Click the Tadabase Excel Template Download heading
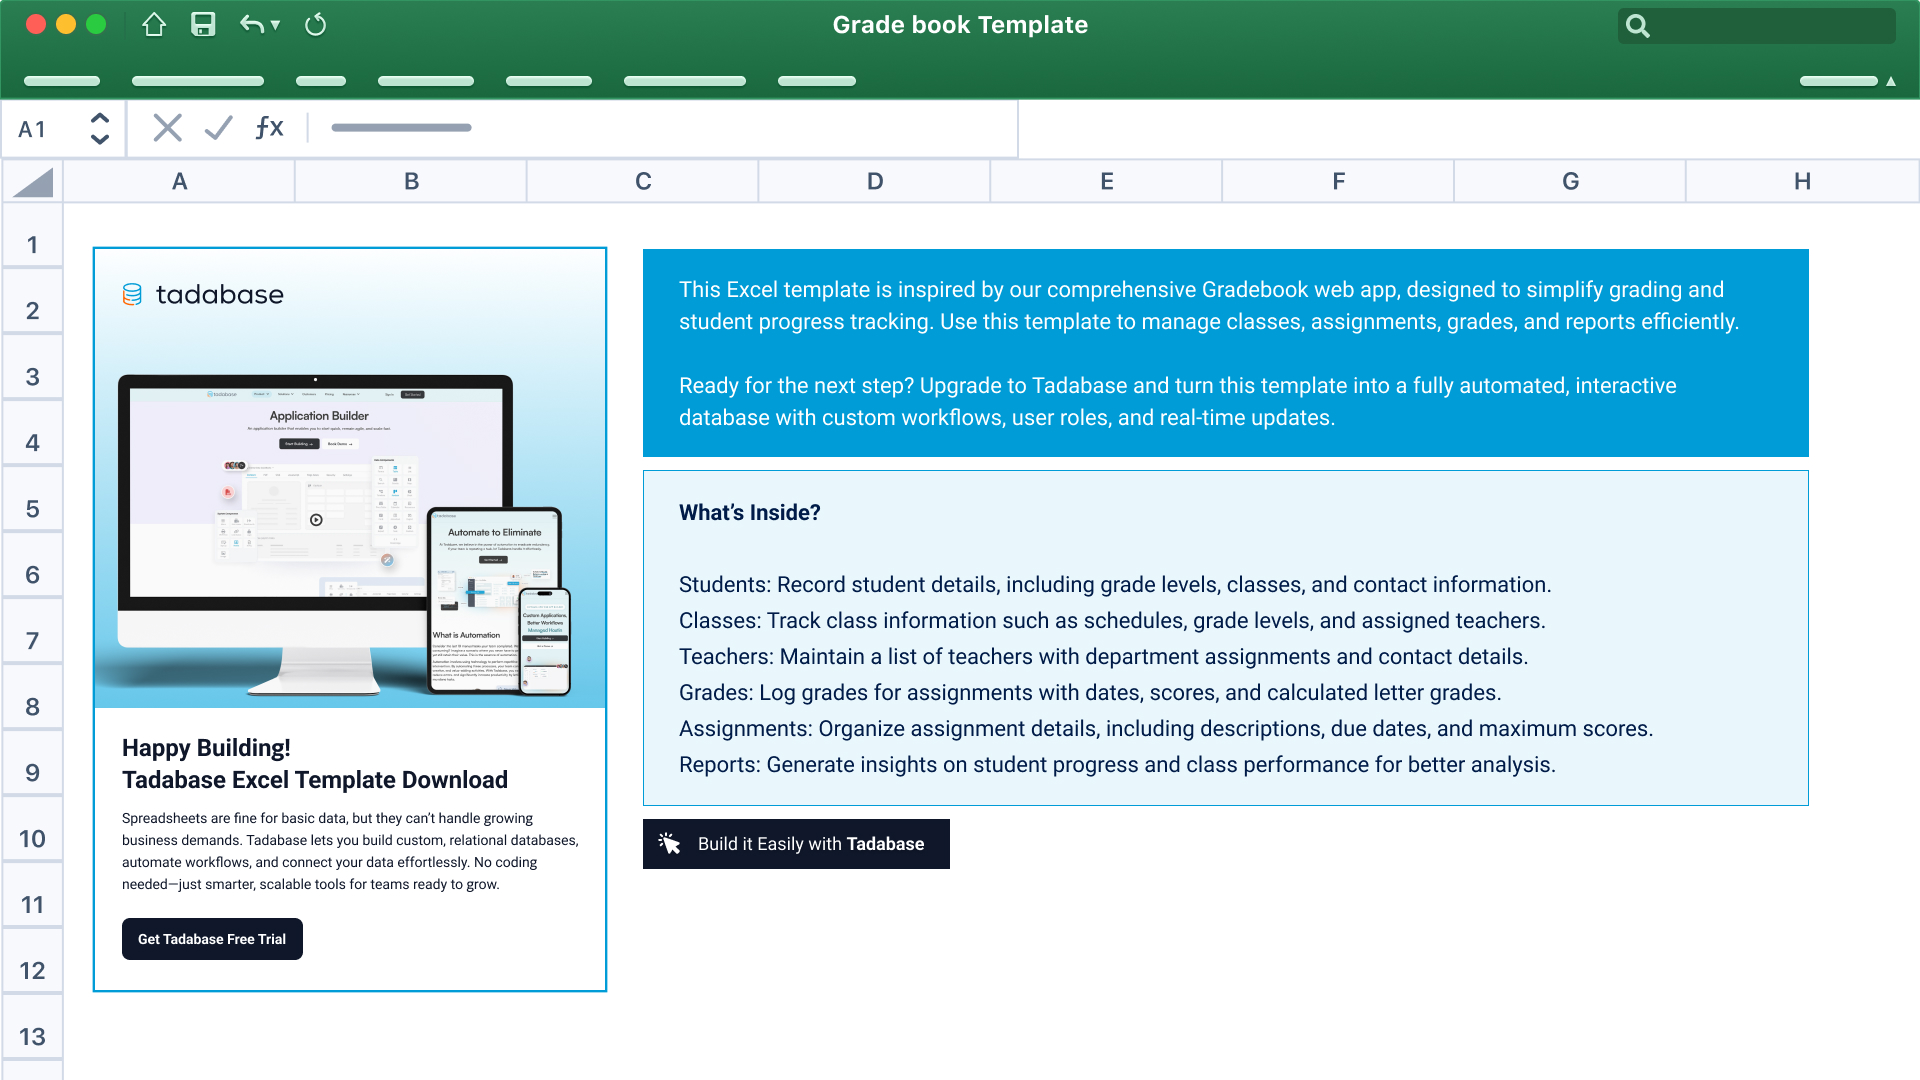The height and width of the screenshot is (1080, 1920). coord(315,780)
